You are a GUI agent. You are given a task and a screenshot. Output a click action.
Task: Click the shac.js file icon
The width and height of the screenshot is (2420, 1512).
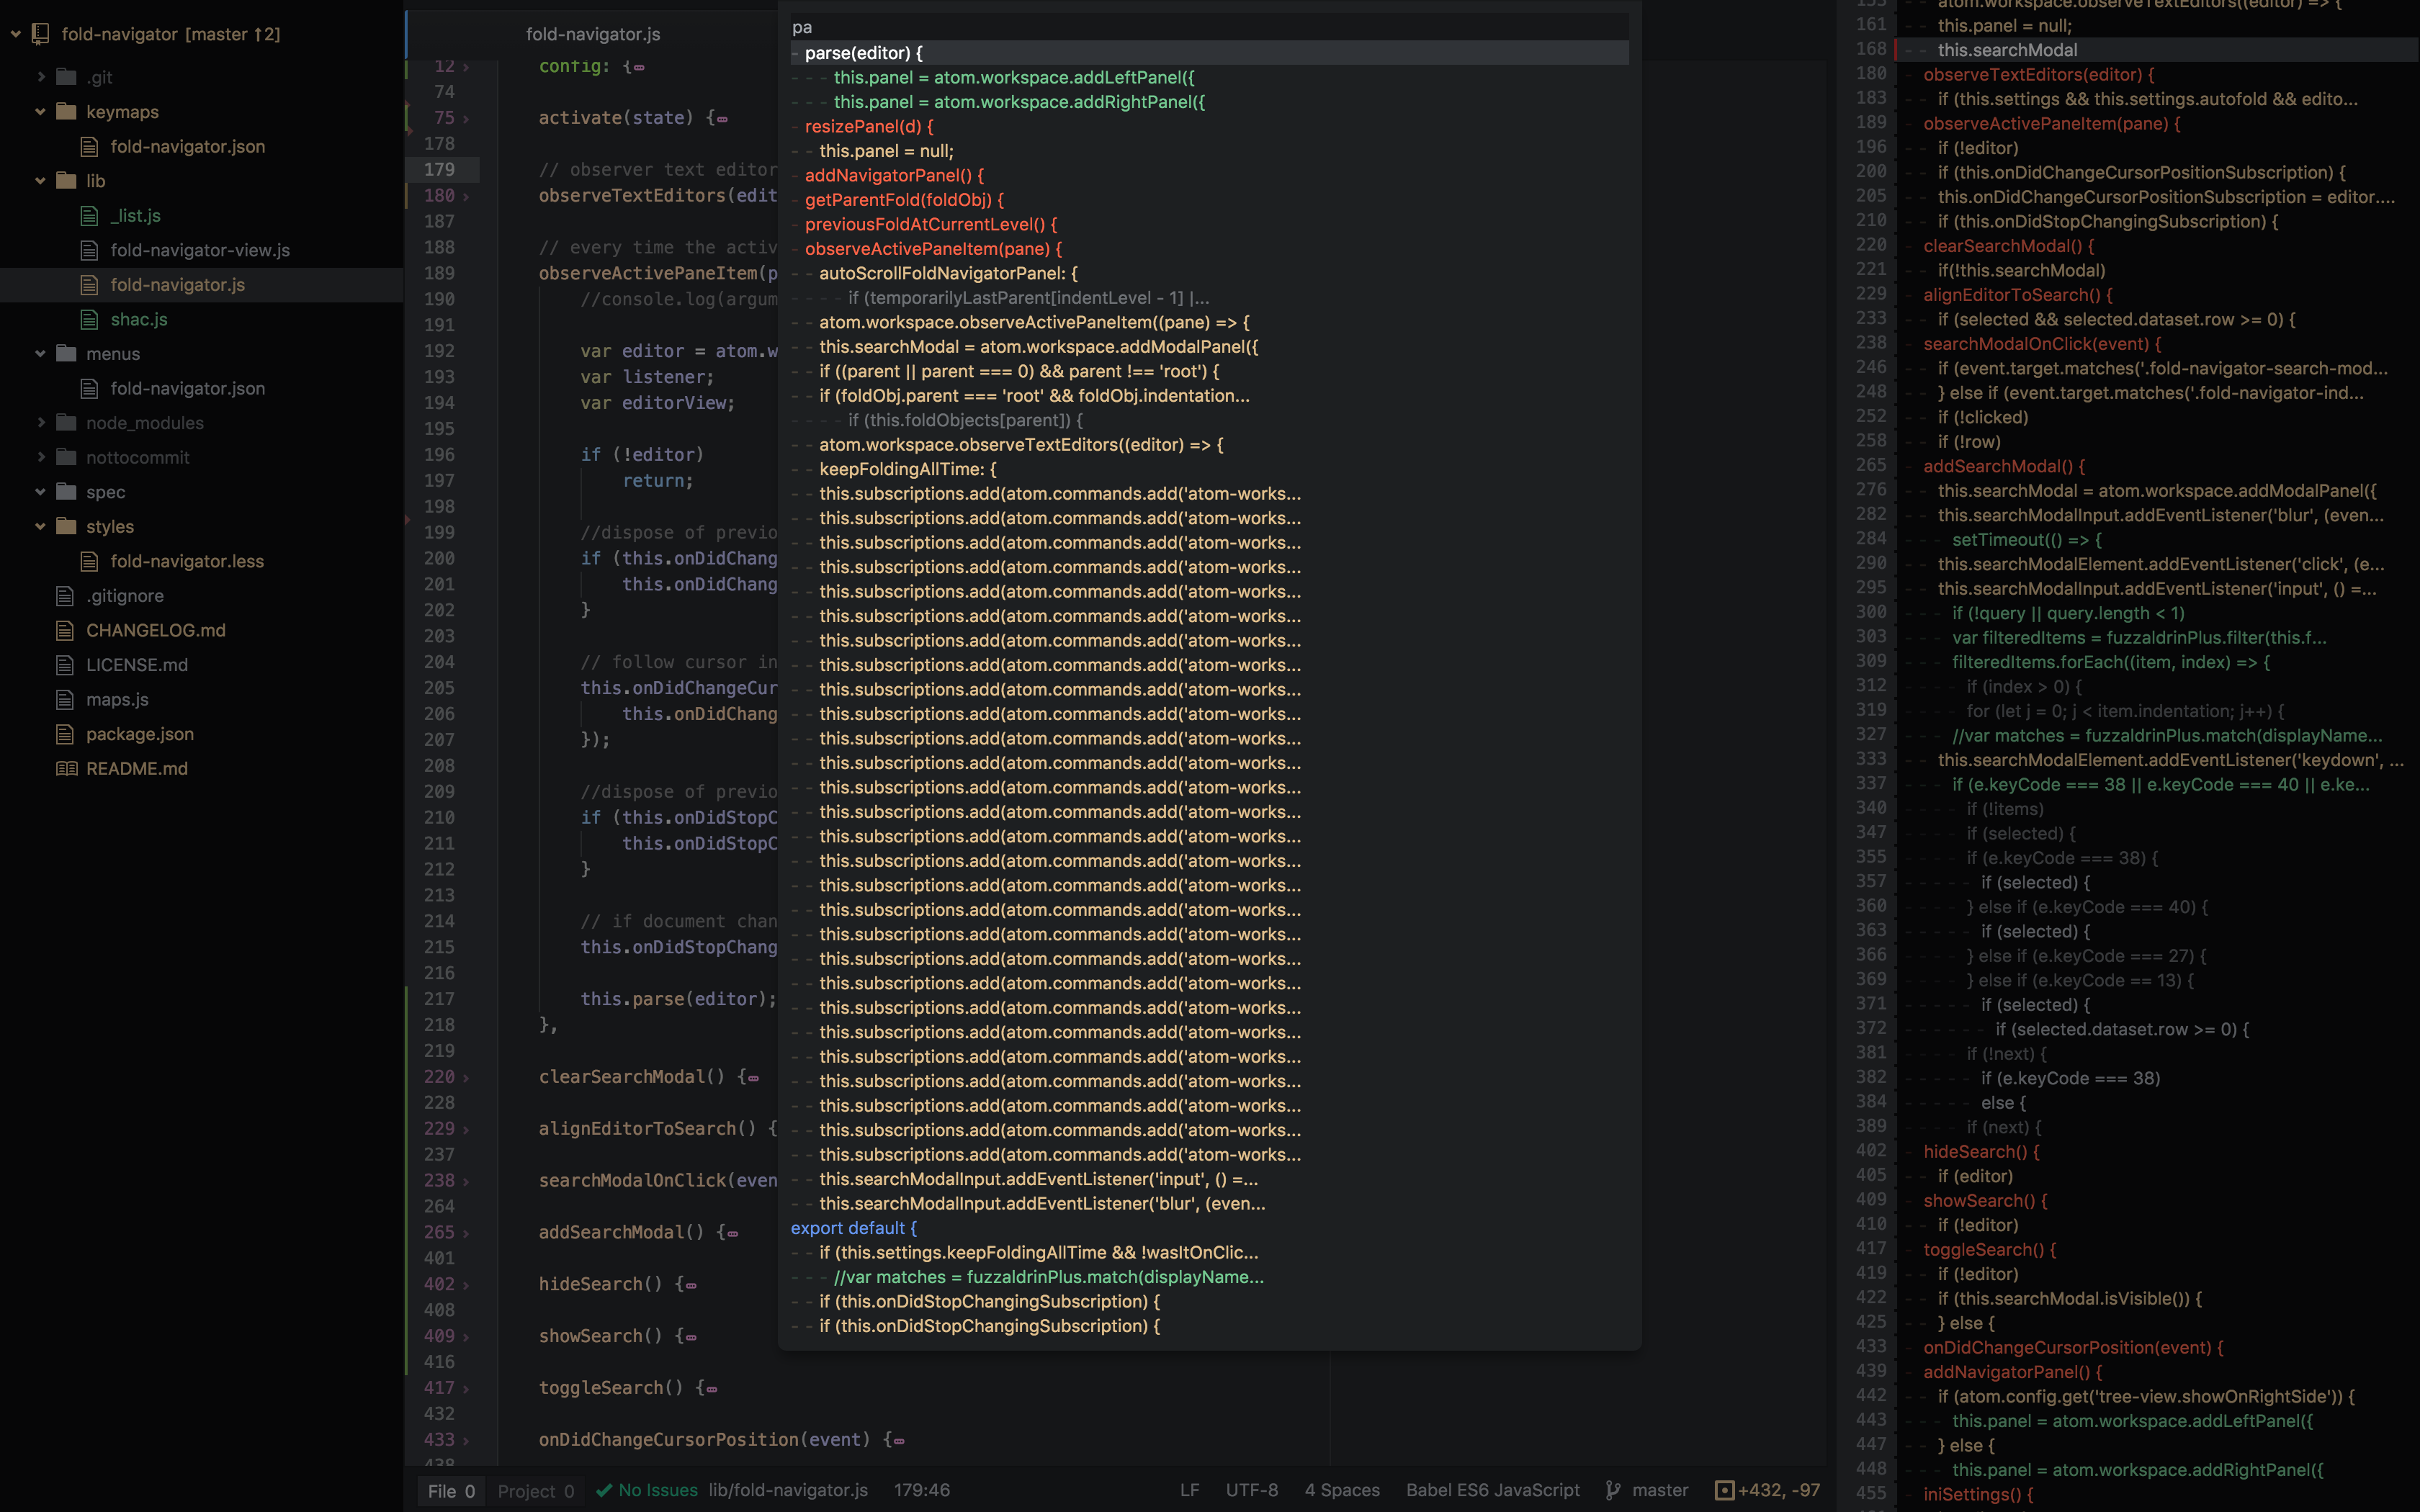click(90, 319)
